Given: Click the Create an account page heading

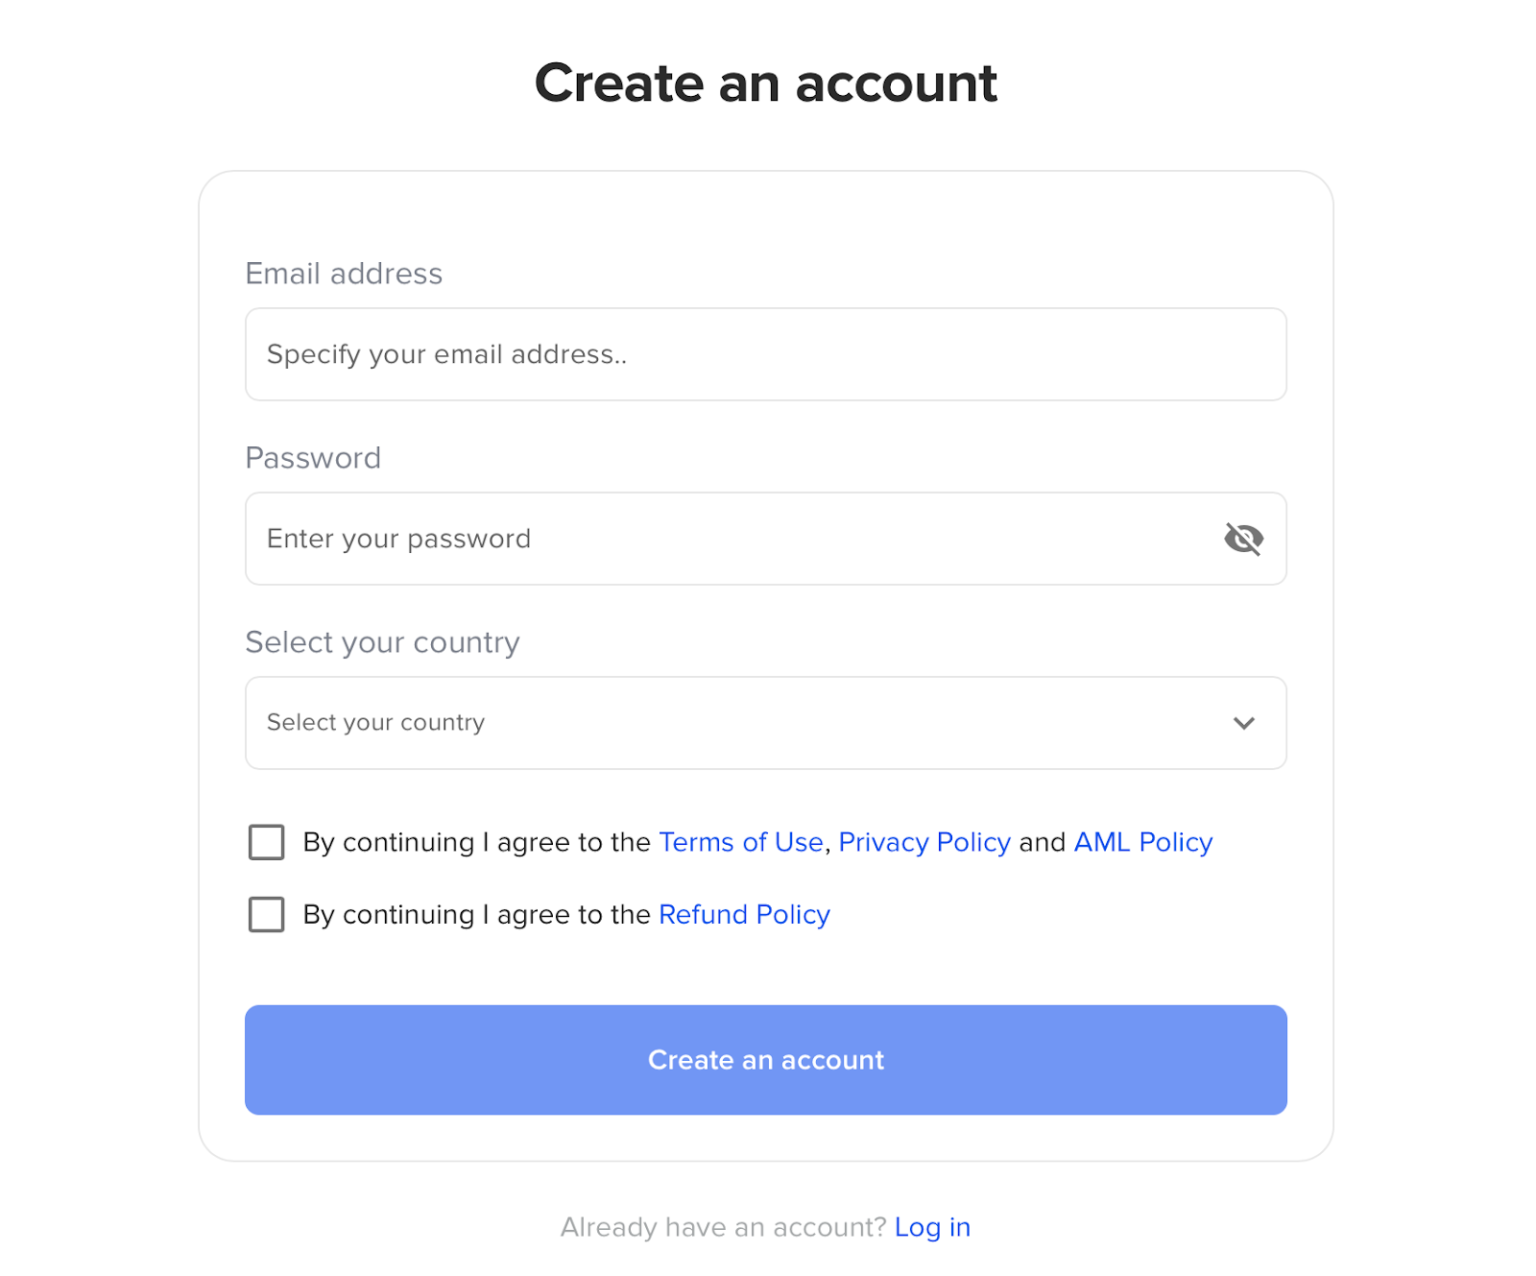Looking at the screenshot, I should pyautogui.click(x=766, y=82).
